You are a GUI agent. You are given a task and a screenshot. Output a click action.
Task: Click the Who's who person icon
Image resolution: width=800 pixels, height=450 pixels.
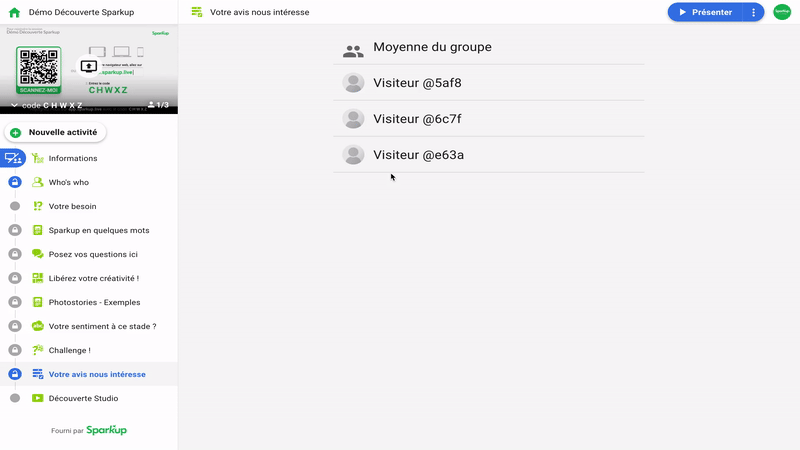37,182
